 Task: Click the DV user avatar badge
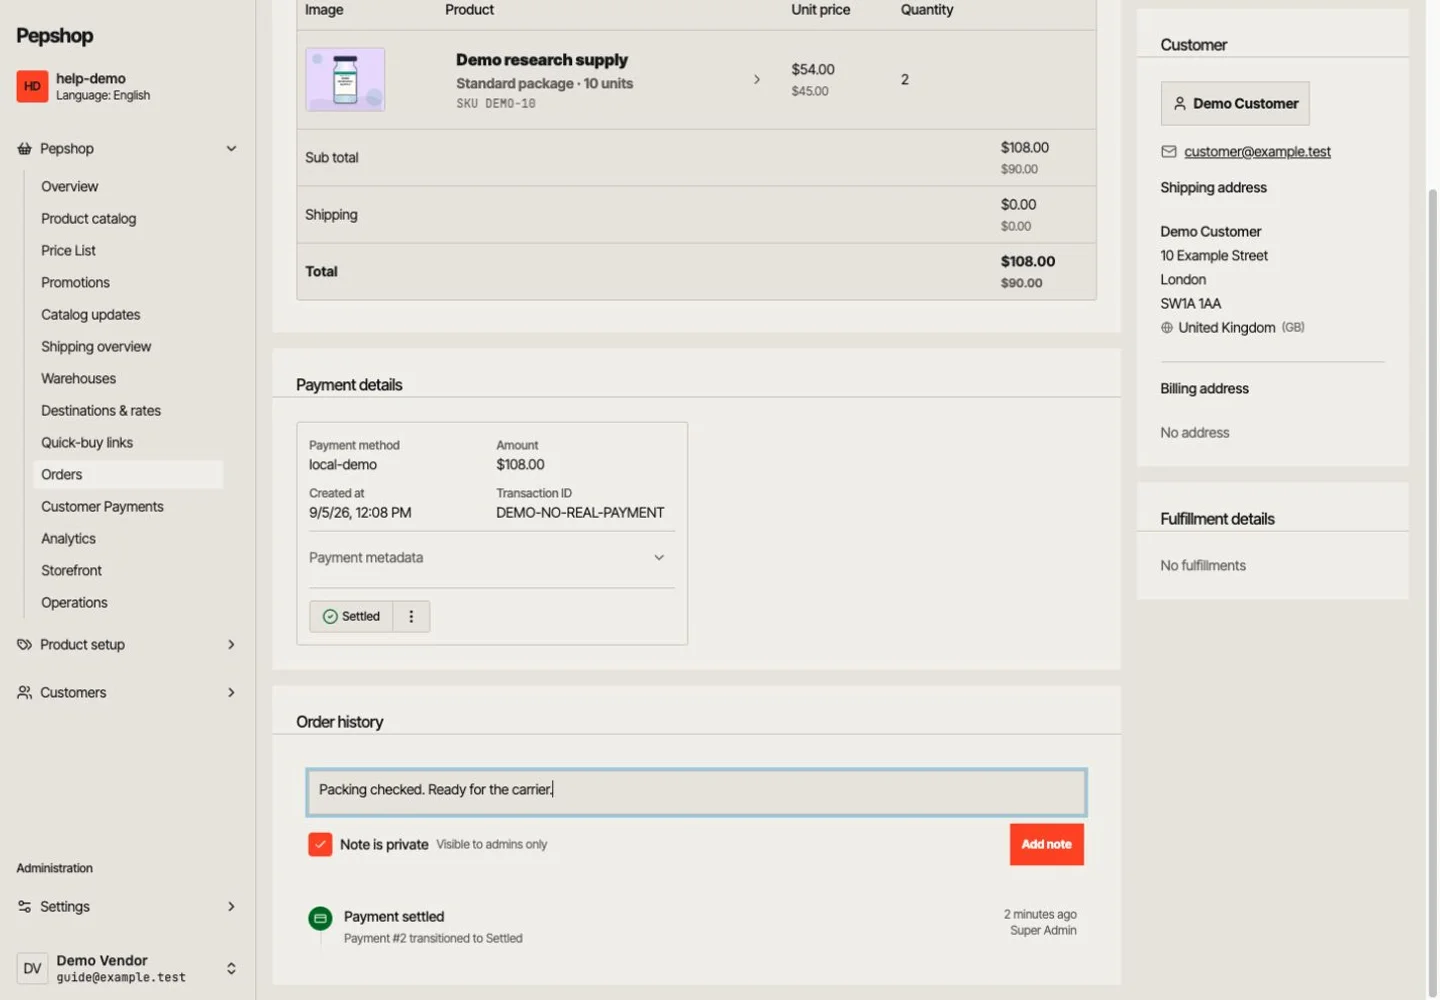(32, 968)
